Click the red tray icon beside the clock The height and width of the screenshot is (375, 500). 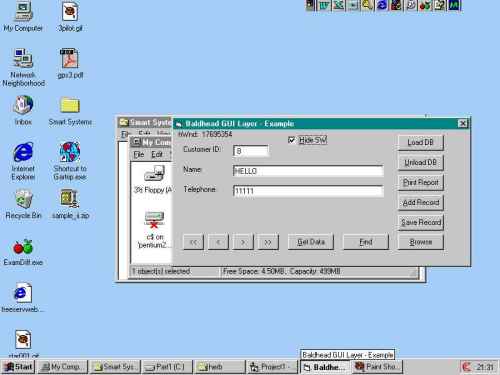tap(467, 367)
